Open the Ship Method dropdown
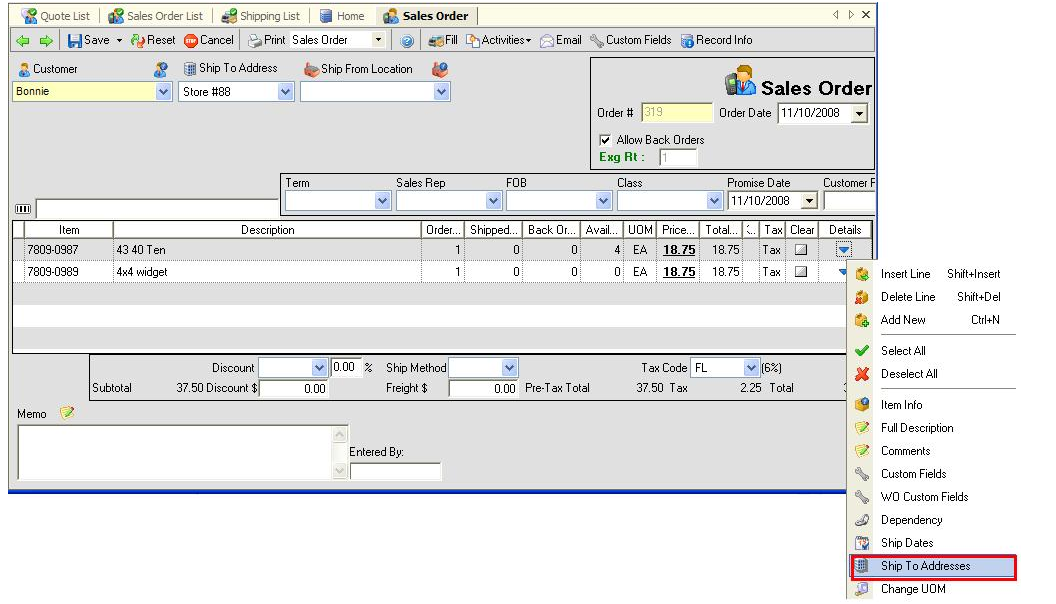 [509, 368]
